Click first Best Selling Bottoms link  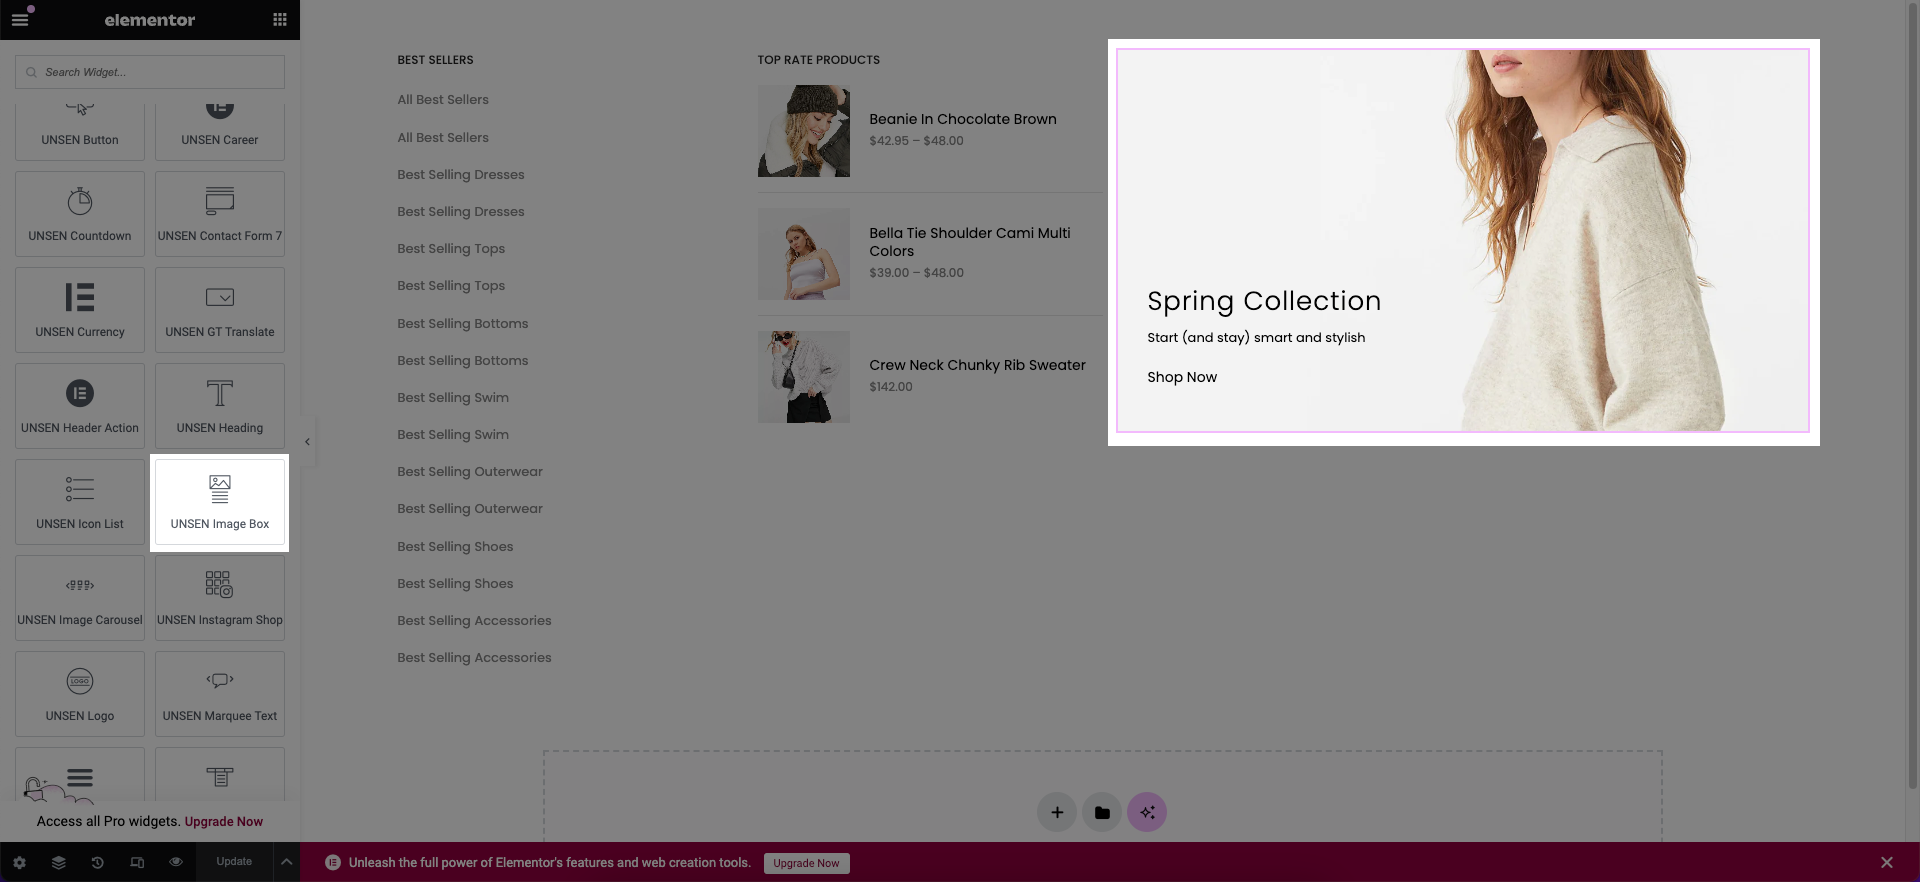pos(462,323)
